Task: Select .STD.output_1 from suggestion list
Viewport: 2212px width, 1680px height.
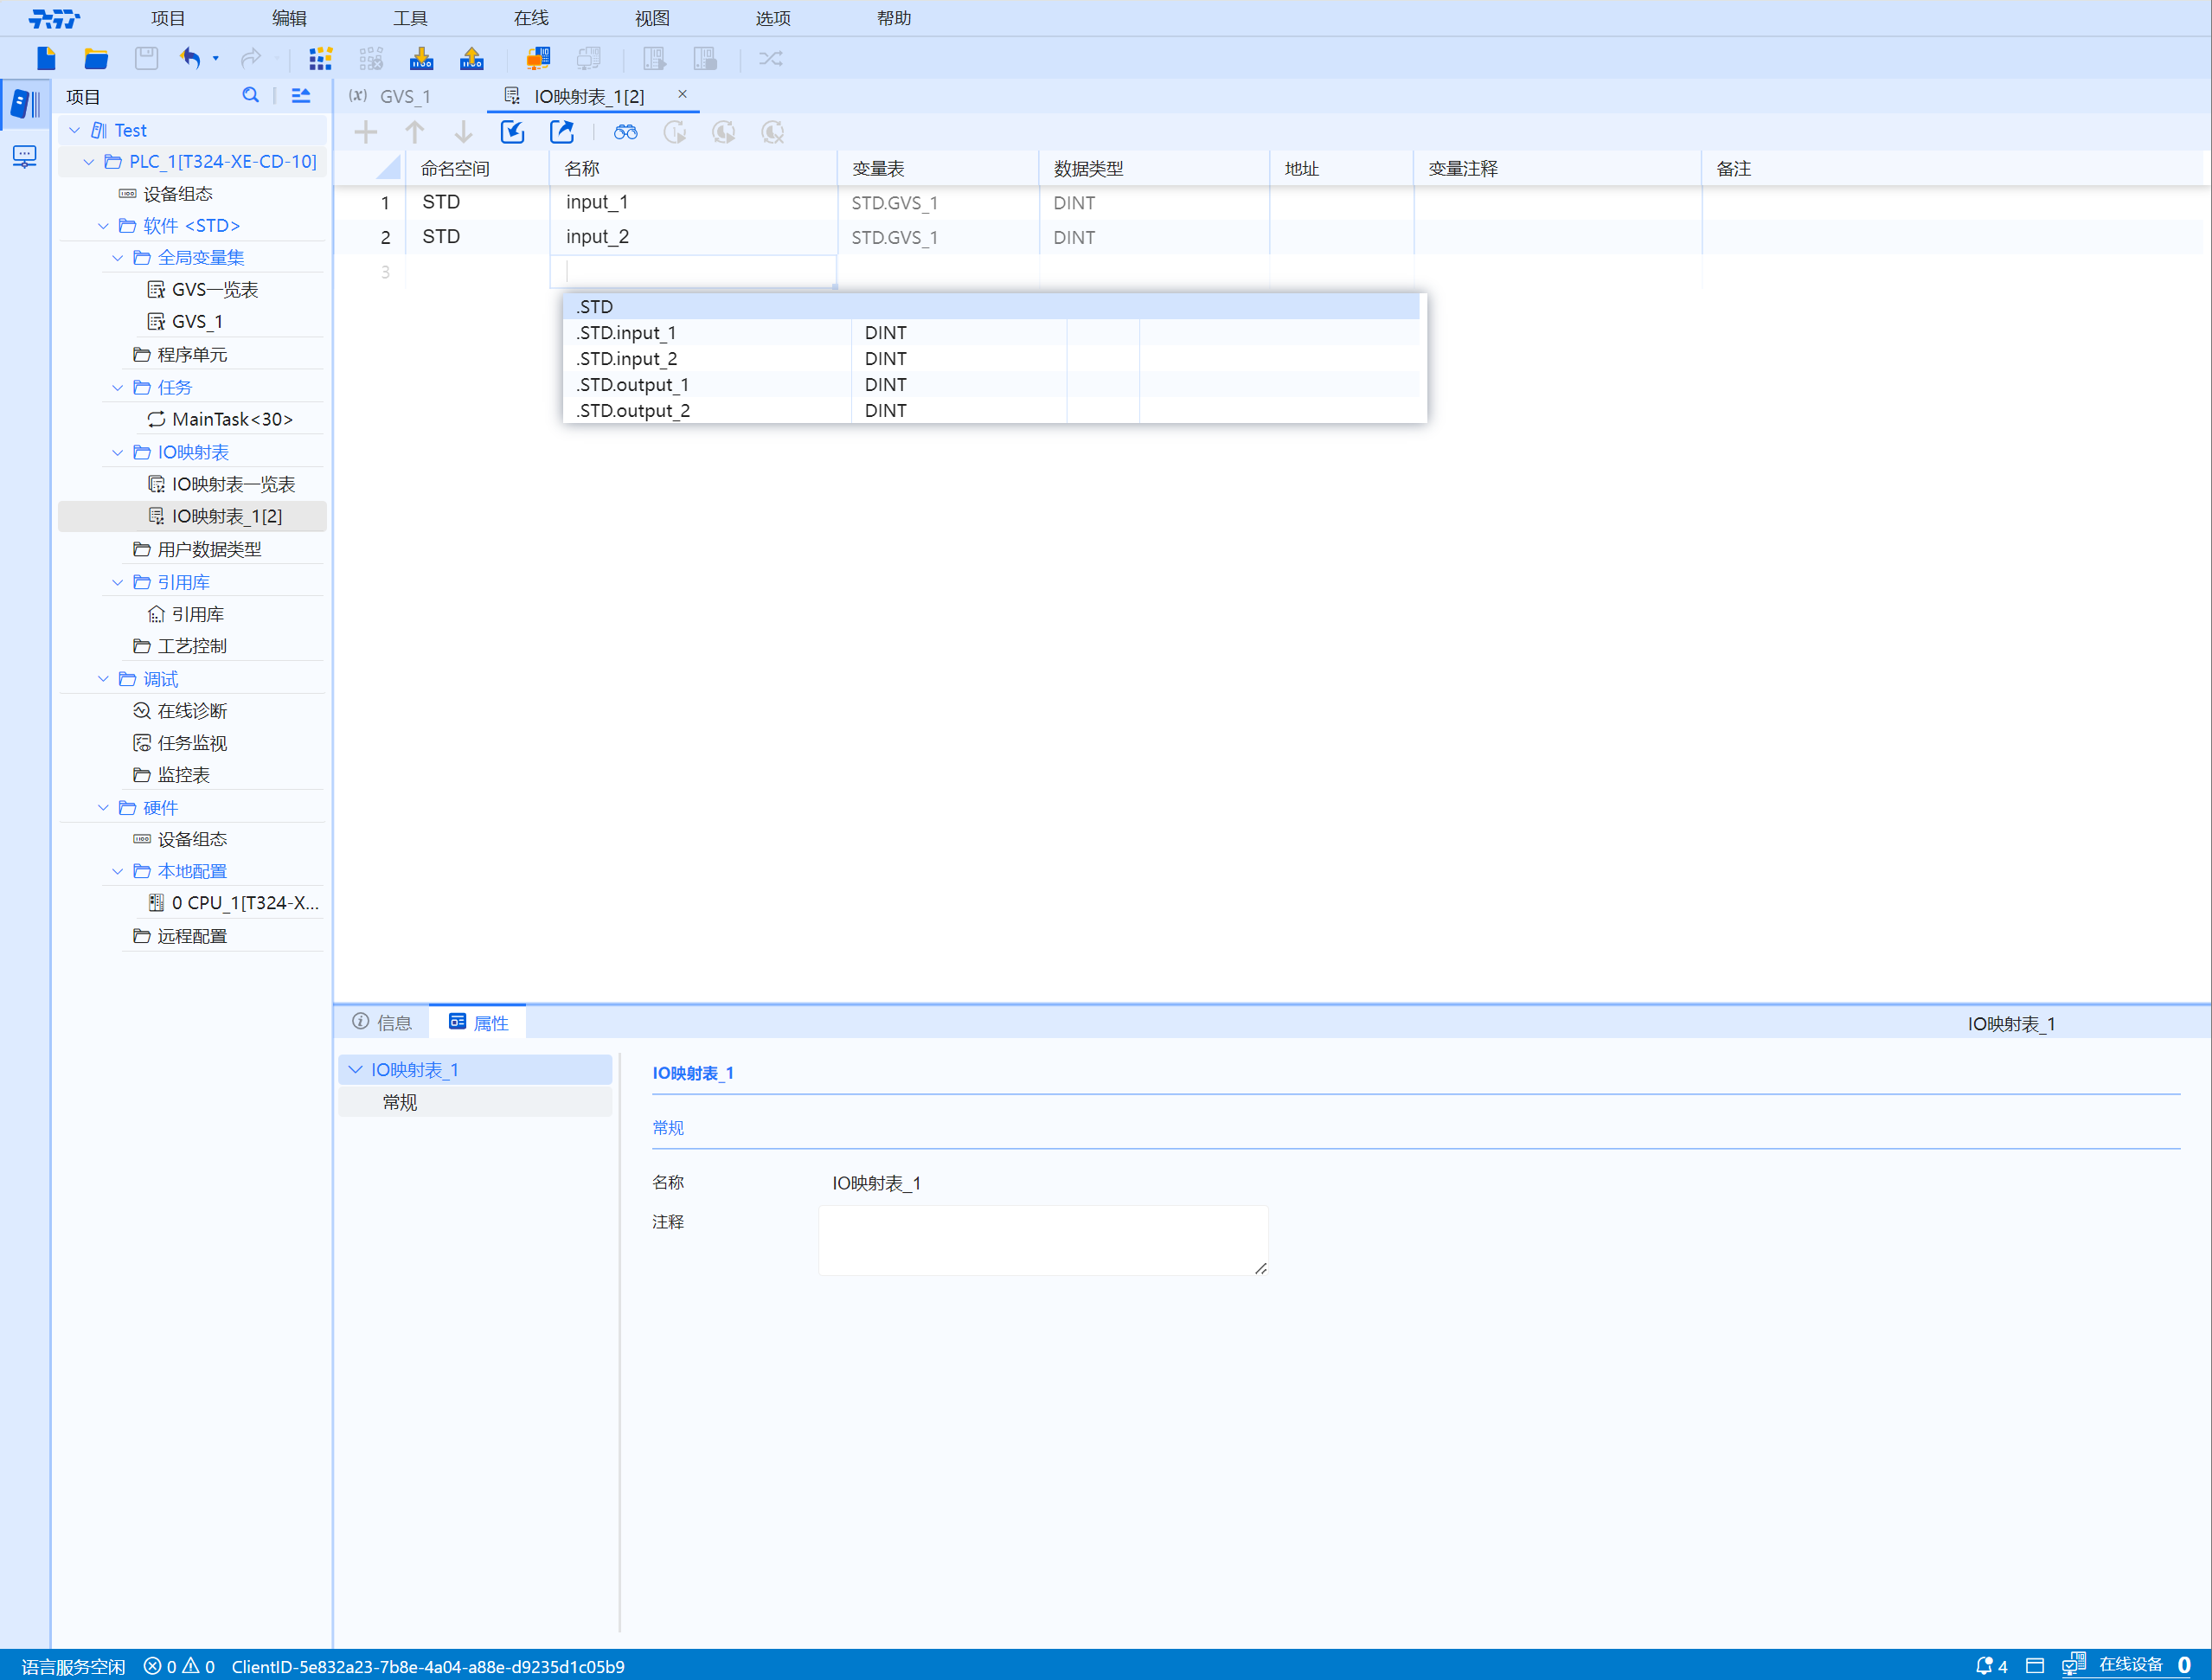Action: (x=633, y=385)
